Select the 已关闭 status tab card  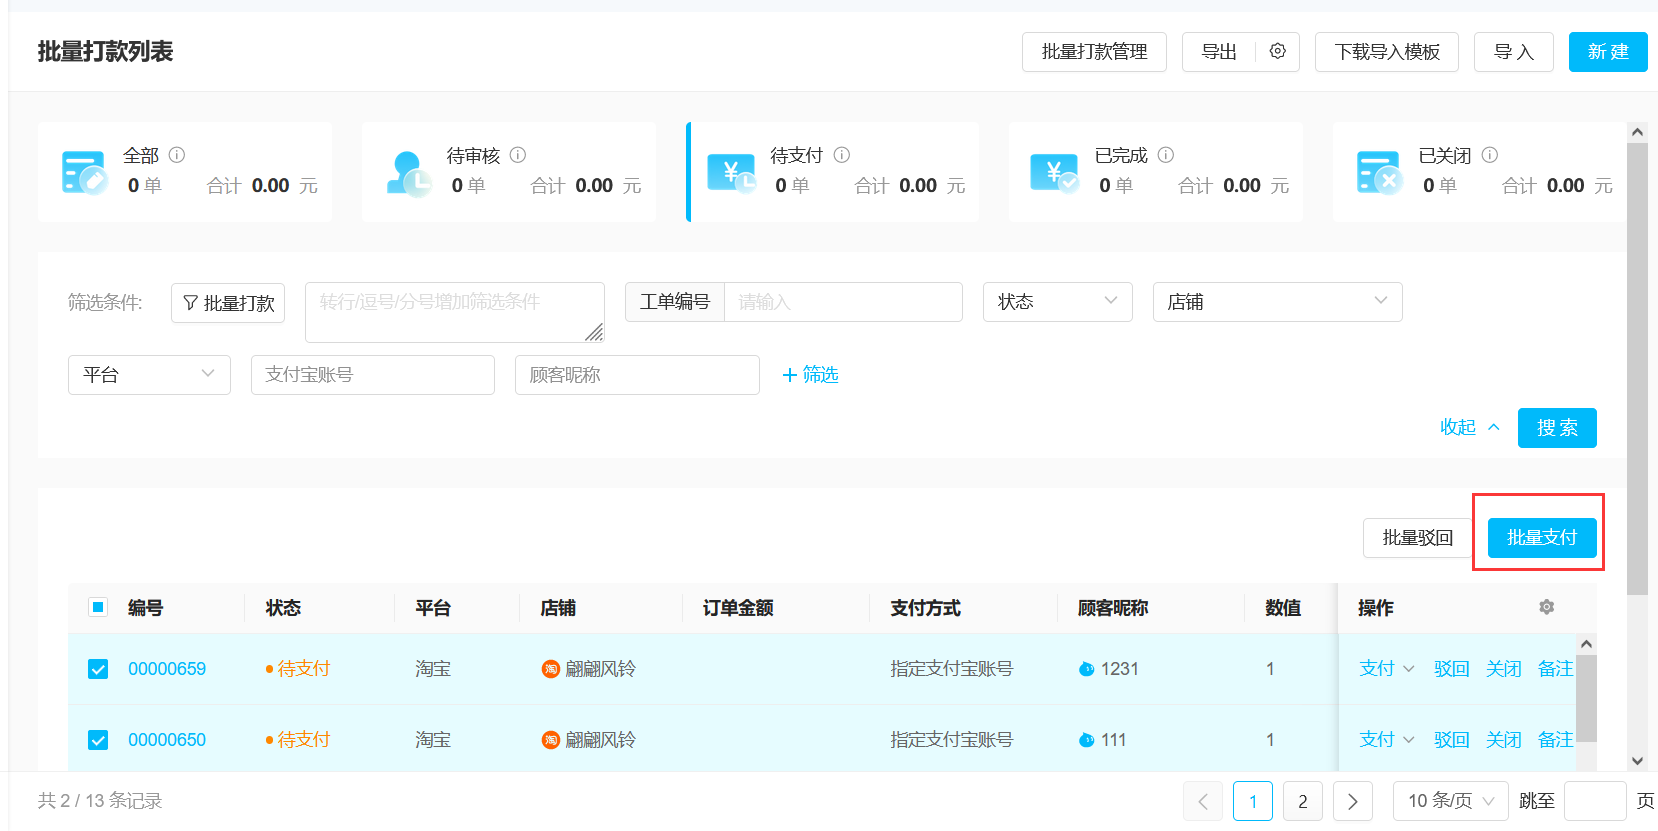[x=1480, y=172]
